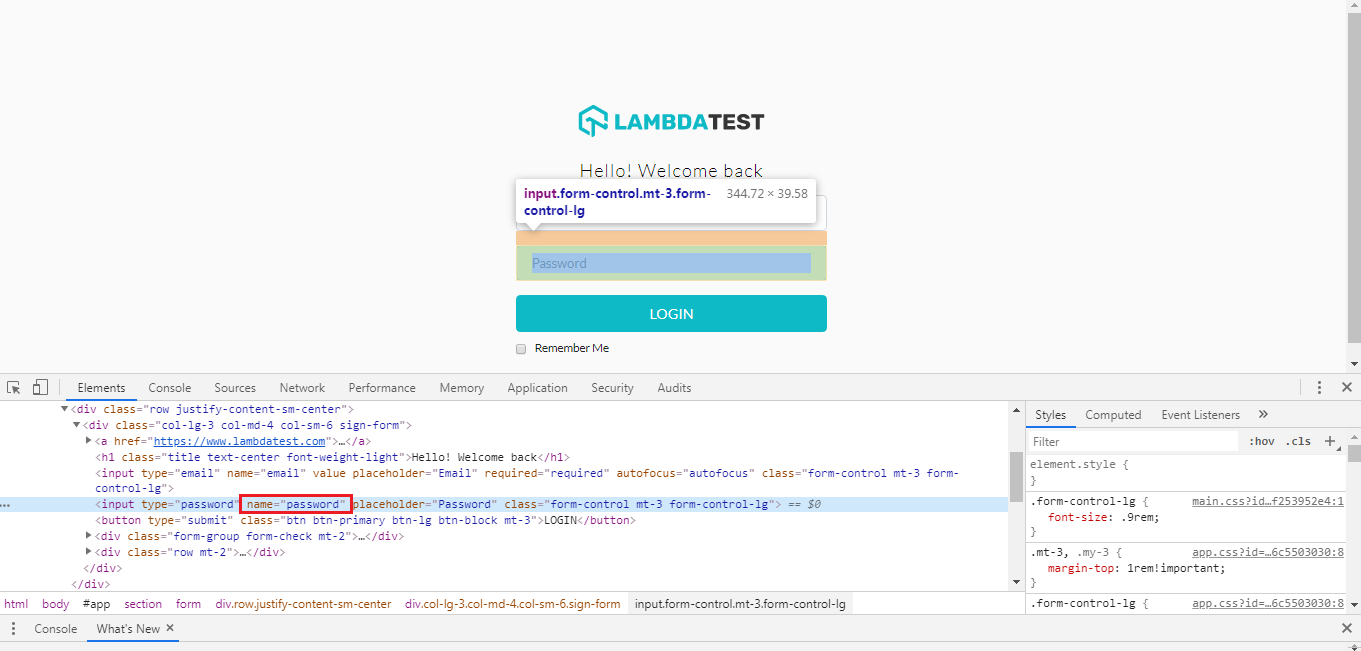This screenshot has height=651, width=1361.
Task: Toggle the device toolbar icon
Action: 40,388
